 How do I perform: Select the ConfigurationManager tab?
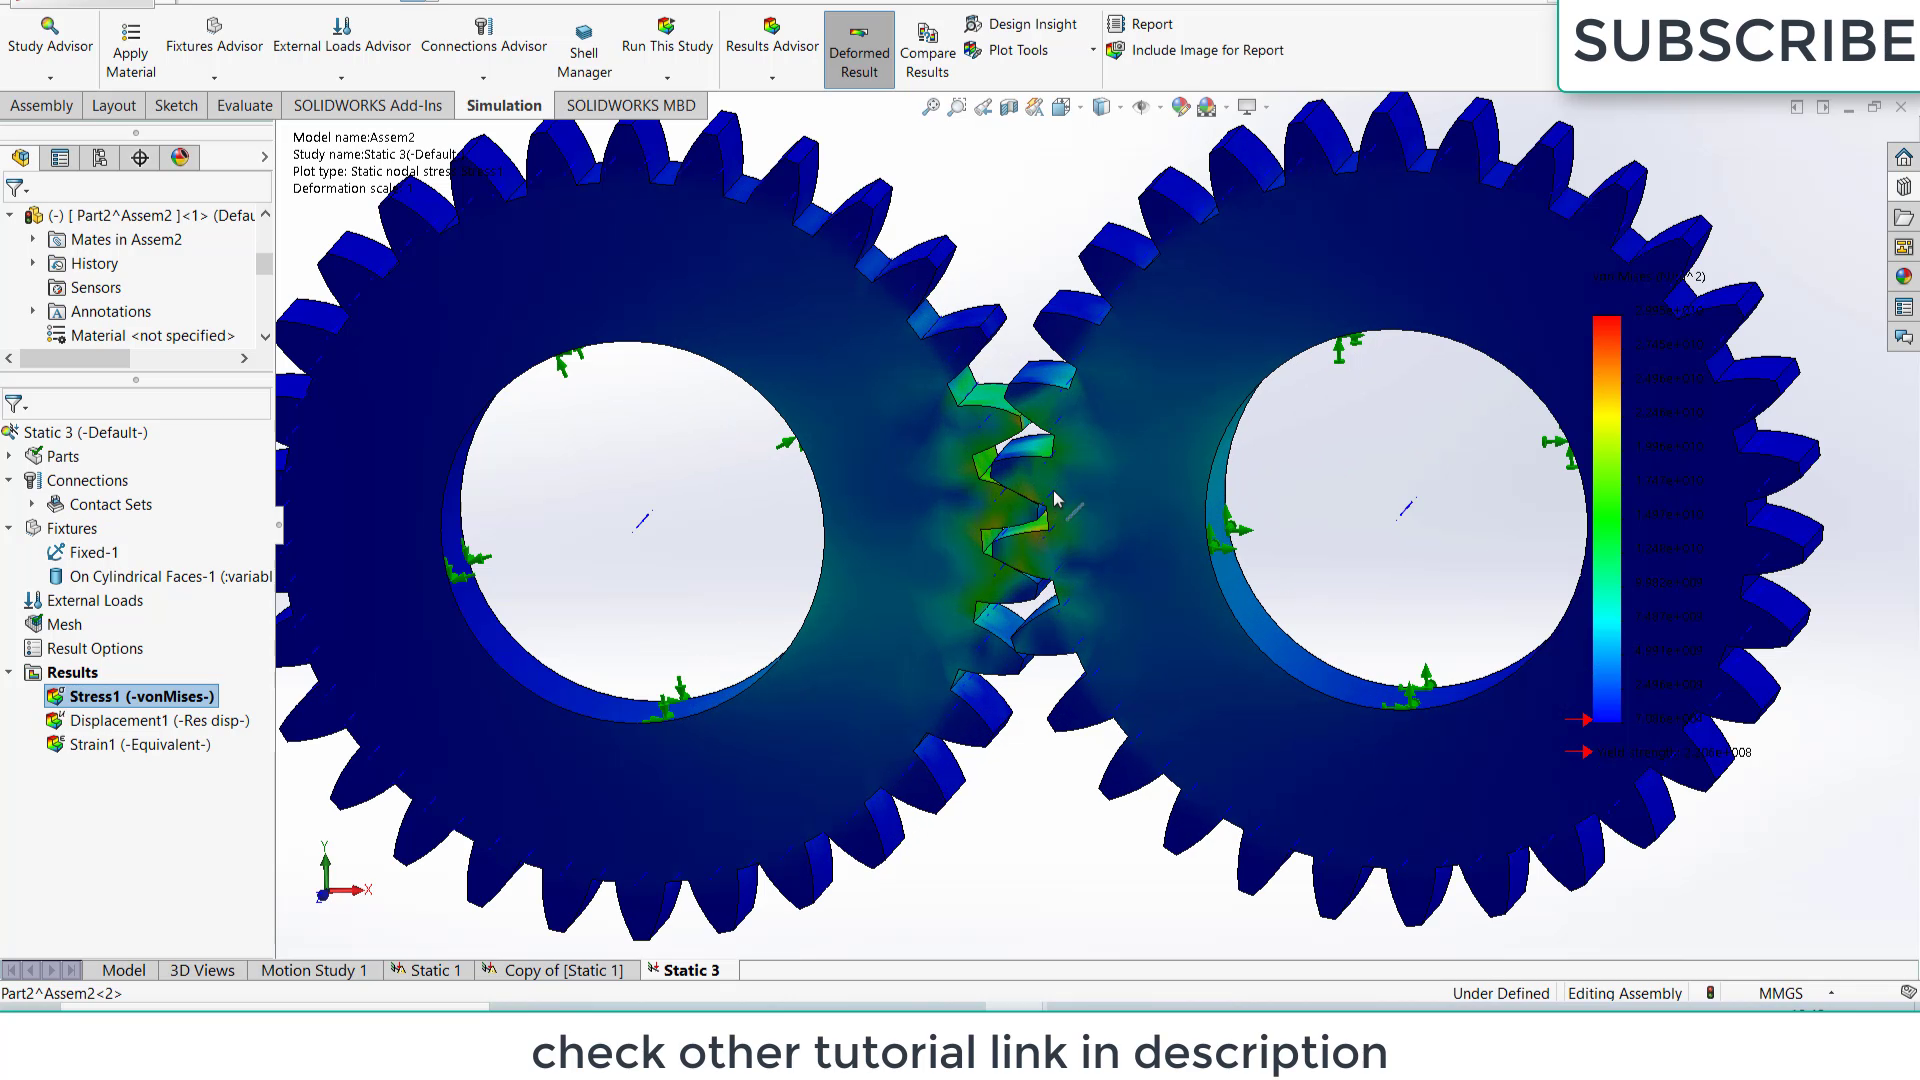click(100, 157)
